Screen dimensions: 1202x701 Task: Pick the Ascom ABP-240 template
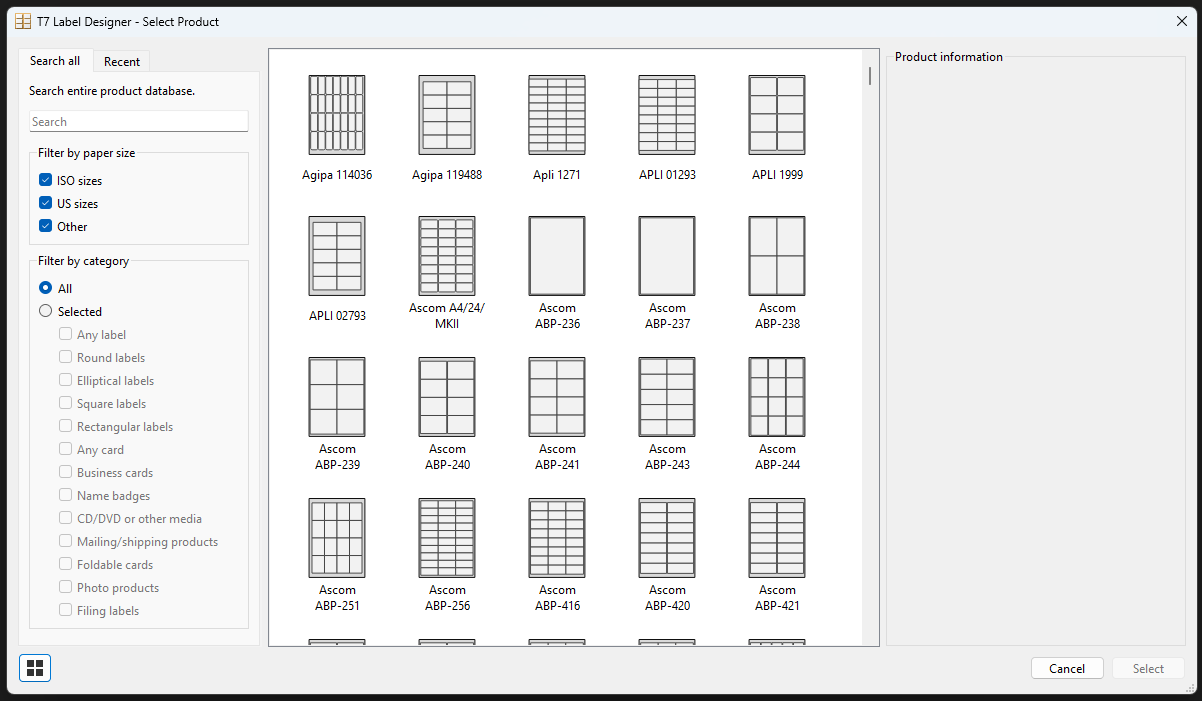(447, 397)
